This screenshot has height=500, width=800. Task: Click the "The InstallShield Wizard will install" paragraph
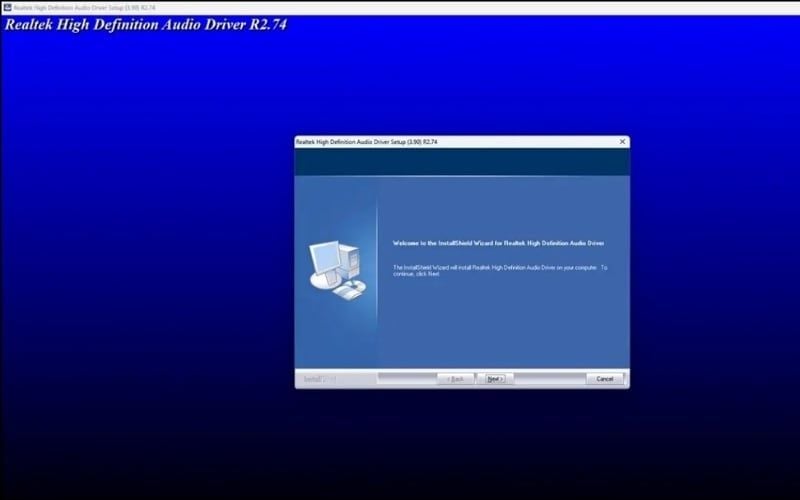[x=500, y=270]
